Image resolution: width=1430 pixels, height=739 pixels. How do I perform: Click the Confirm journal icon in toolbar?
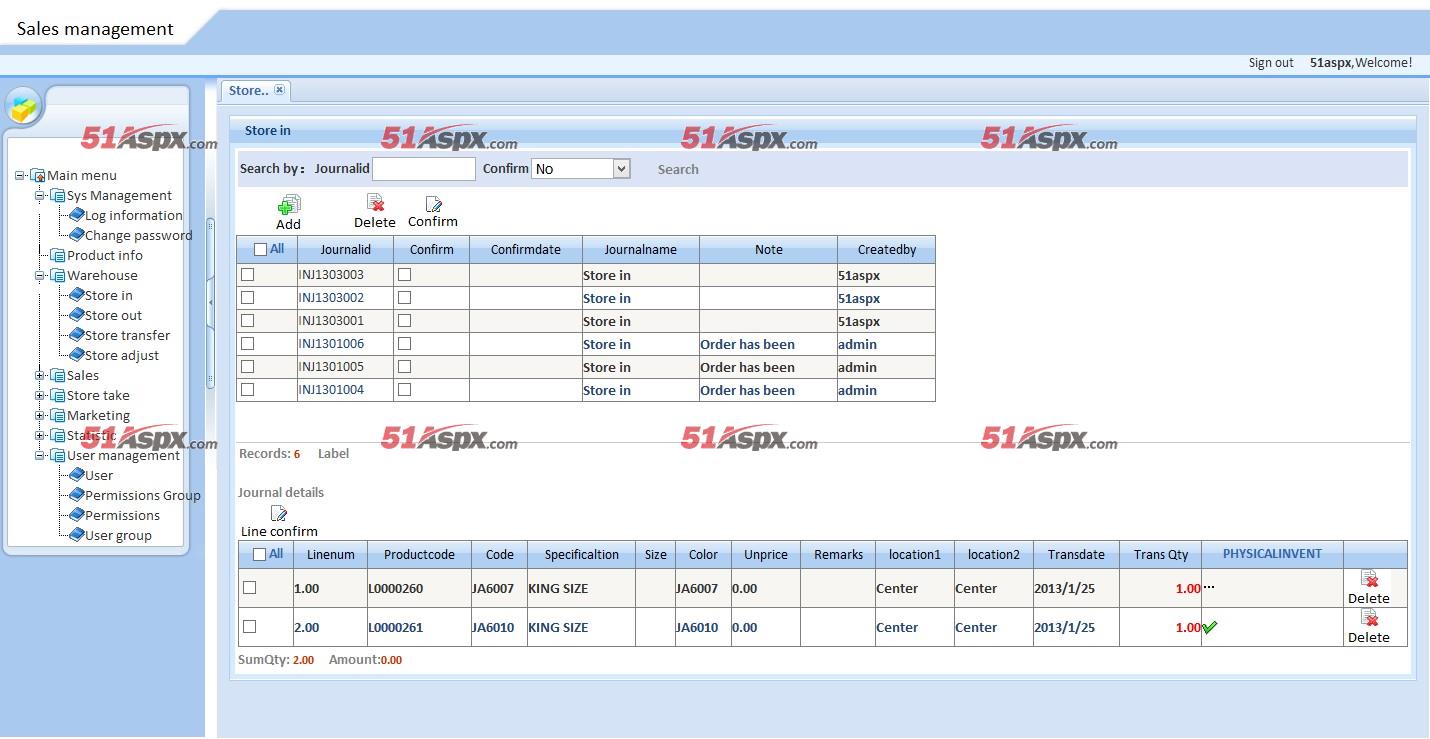tap(433, 204)
